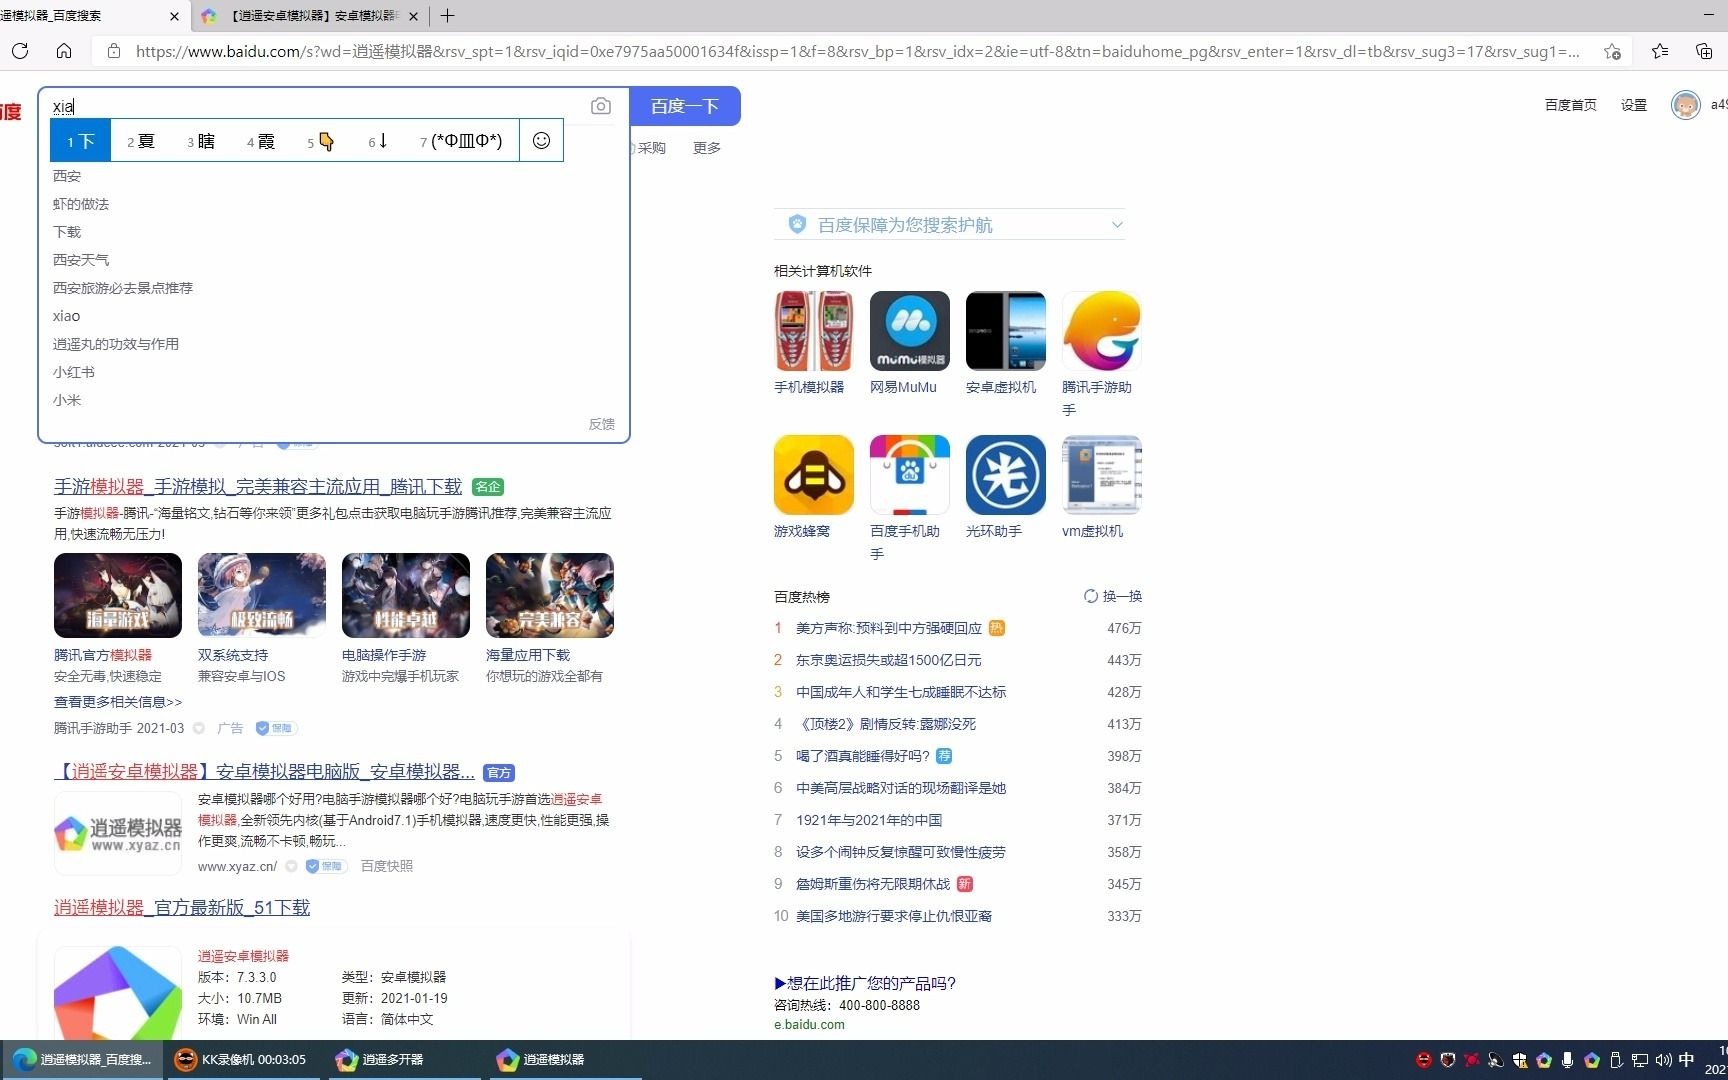Click the 中 input method tray indicator
The height and width of the screenshot is (1080, 1728).
pyautogui.click(x=1687, y=1060)
